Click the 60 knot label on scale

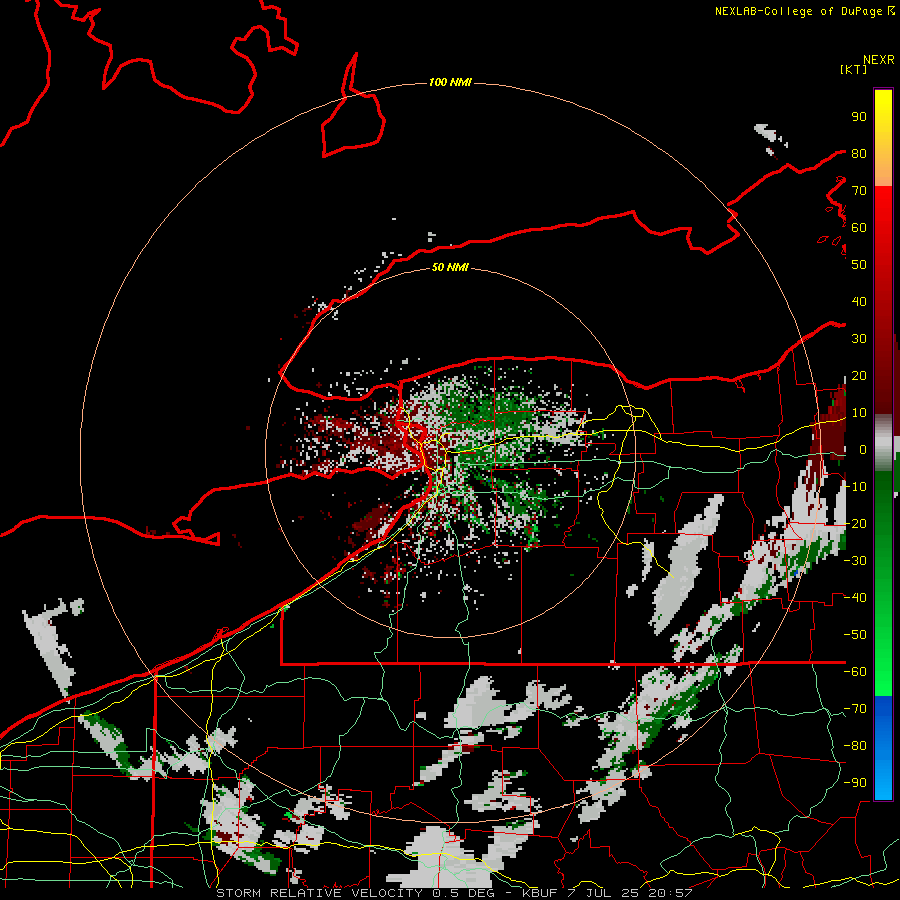[x=859, y=227]
